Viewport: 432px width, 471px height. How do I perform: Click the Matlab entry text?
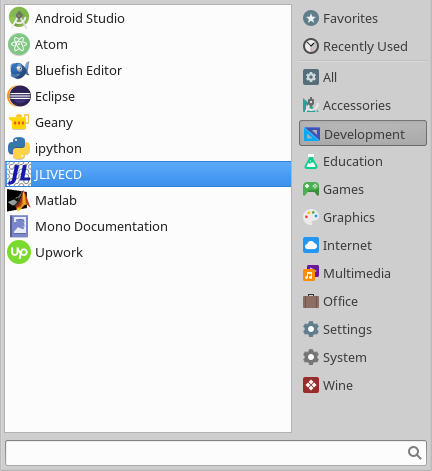(x=56, y=200)
